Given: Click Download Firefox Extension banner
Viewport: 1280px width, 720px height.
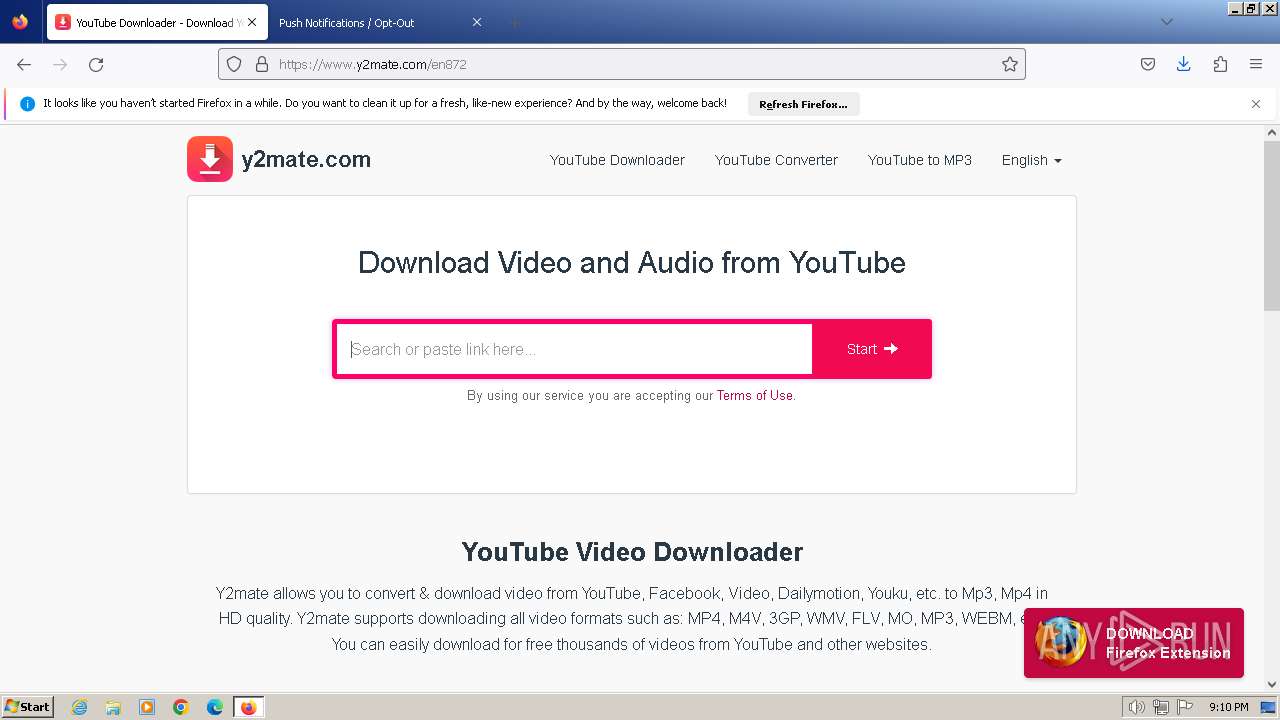Looking at the screenshot, I should pyautogui.click(x=1134, y=643).
